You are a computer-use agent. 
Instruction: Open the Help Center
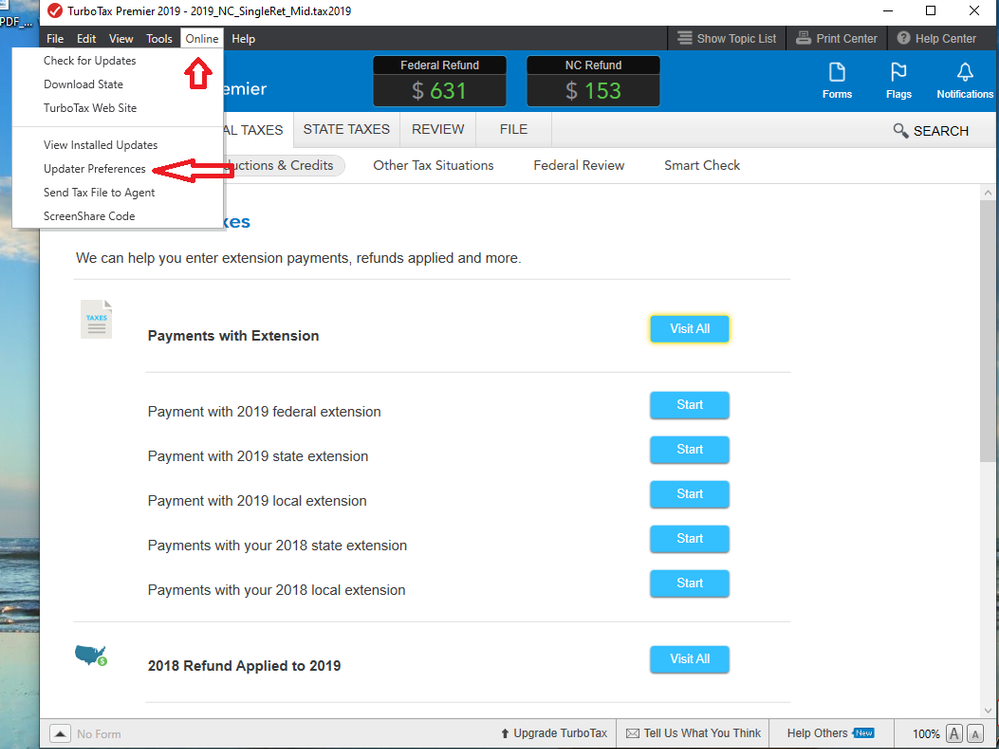[x=937, y=39]
